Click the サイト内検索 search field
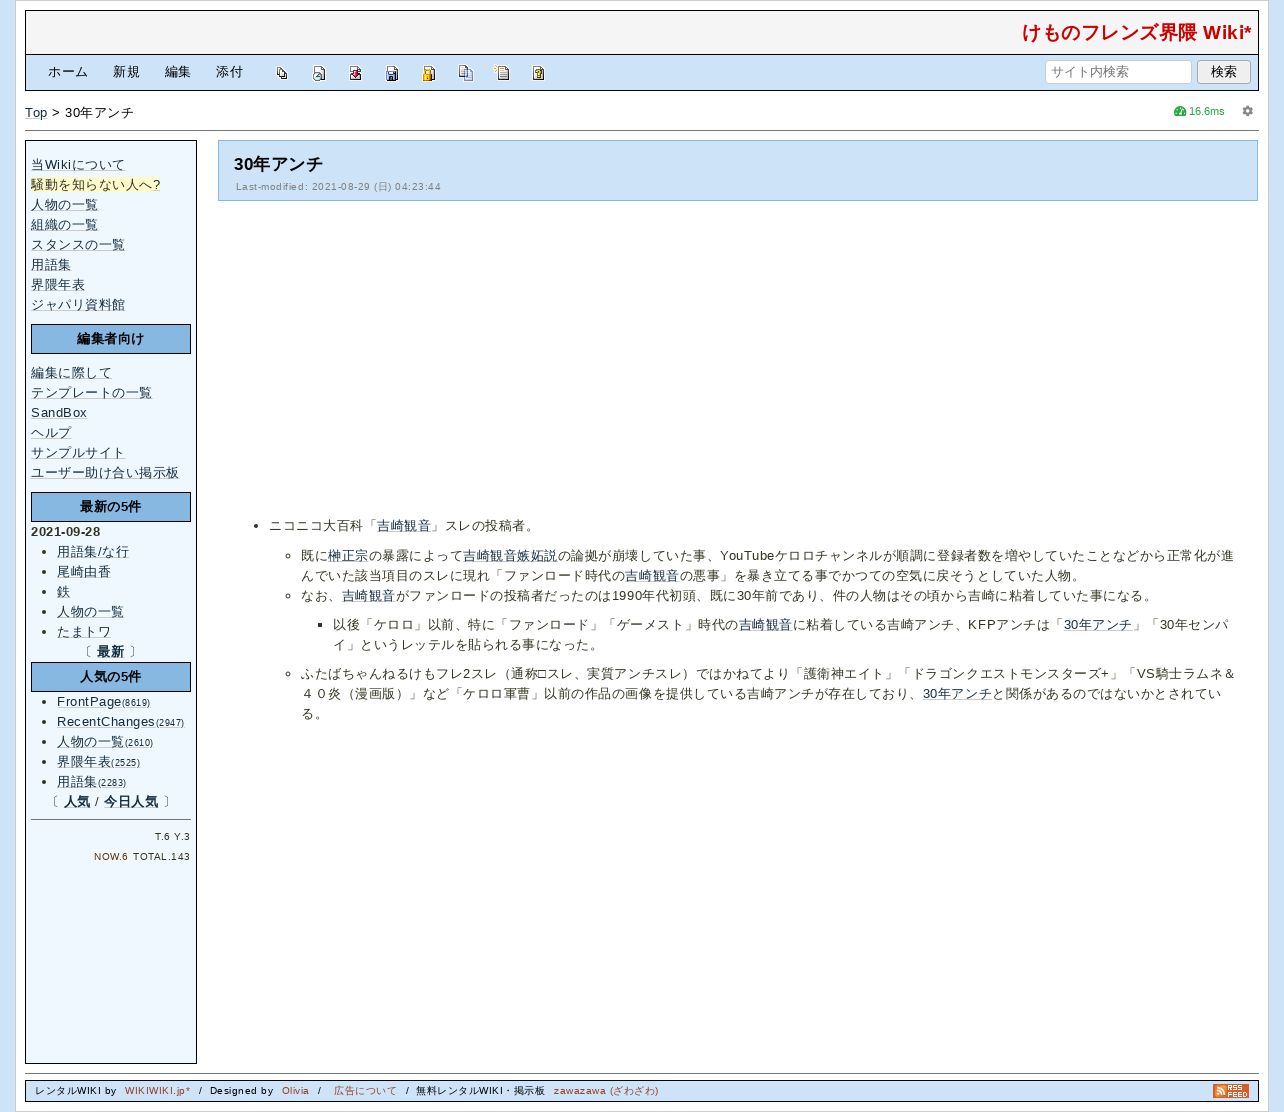This screenshot has width=1284, height=1112. click(1118, 72)
